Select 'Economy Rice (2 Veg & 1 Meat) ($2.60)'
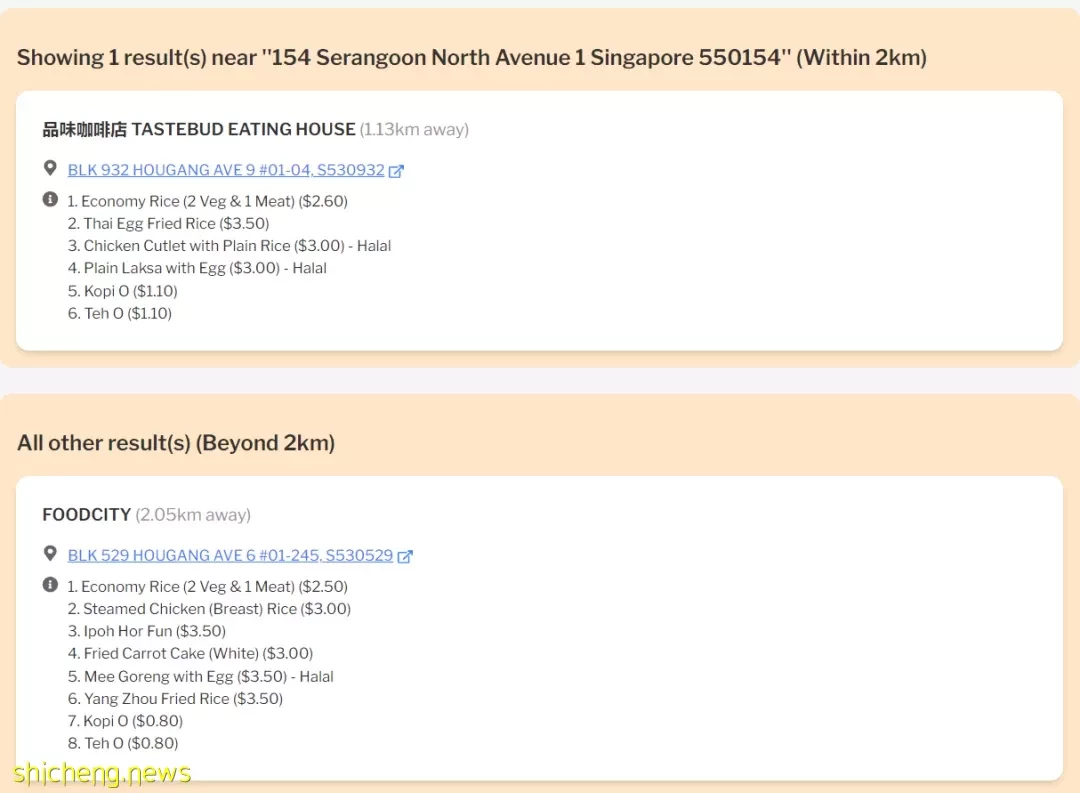 click(207, 201)
